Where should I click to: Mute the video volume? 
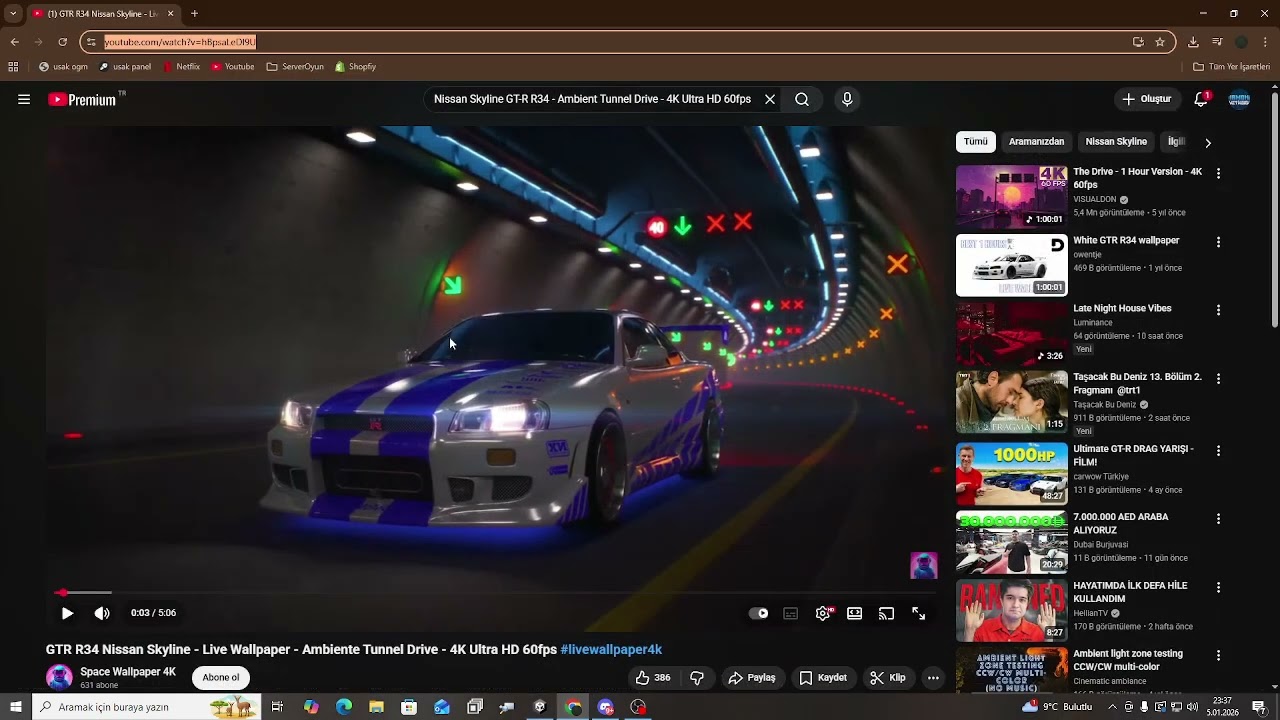pos(102,613)
